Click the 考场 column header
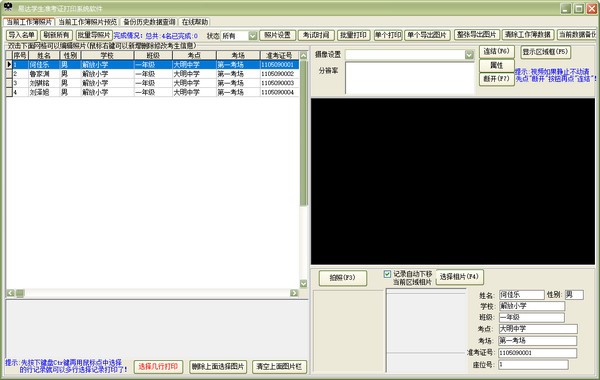The image size is (600, 380). tap(238, 55)
